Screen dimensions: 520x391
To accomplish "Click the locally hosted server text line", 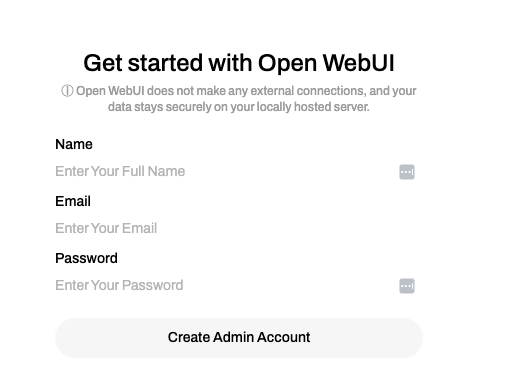I will pyautogui.click(x=239, y=107).
